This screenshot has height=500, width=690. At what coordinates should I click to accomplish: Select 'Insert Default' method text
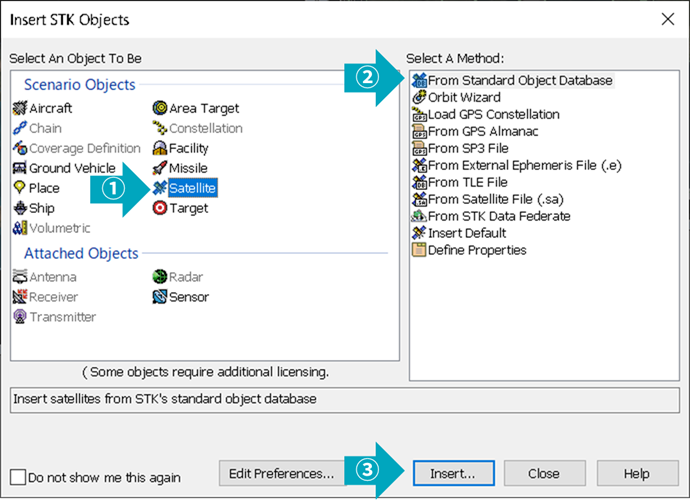point(467,233)
